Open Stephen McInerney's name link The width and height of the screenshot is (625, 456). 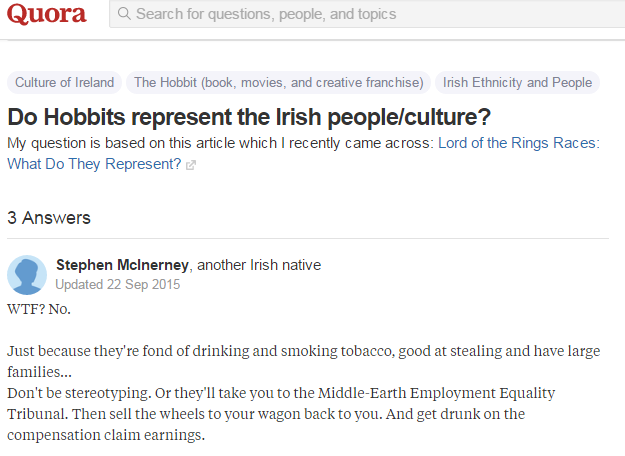pyautogui.click(x=122, y=265)
